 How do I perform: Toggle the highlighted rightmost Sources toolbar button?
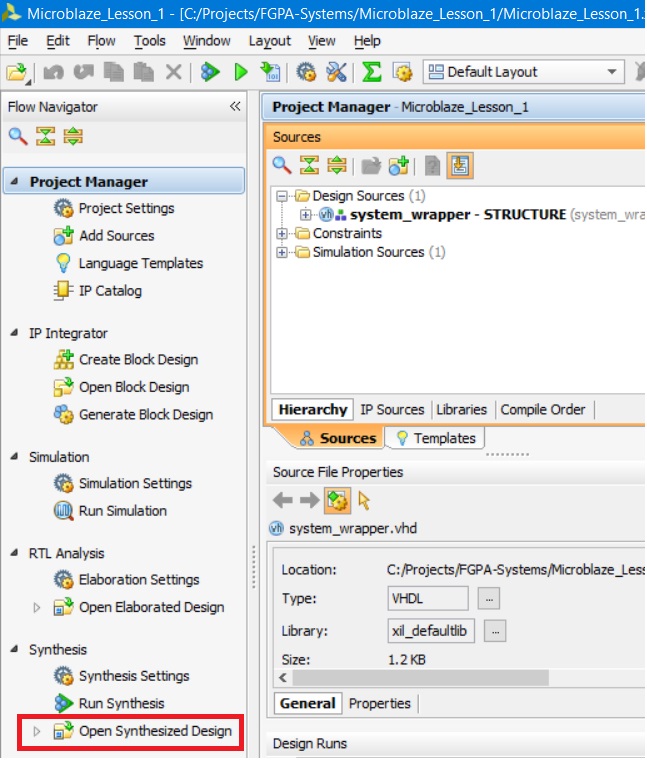tap(460, 165)
